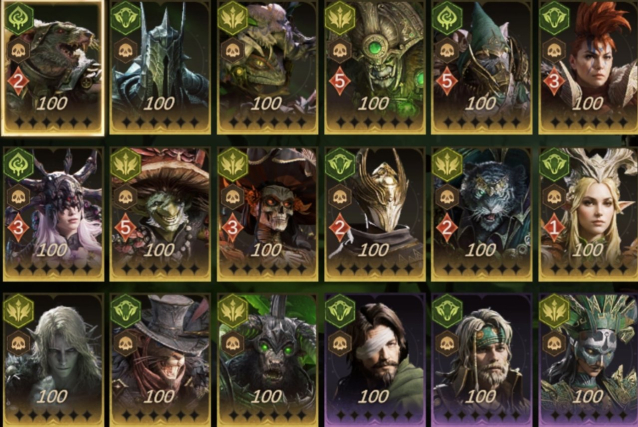The height and width of the screenshot is (427, 638).
Task: Select the red-haired woman hero card
Action: click(x=588, y=67)
